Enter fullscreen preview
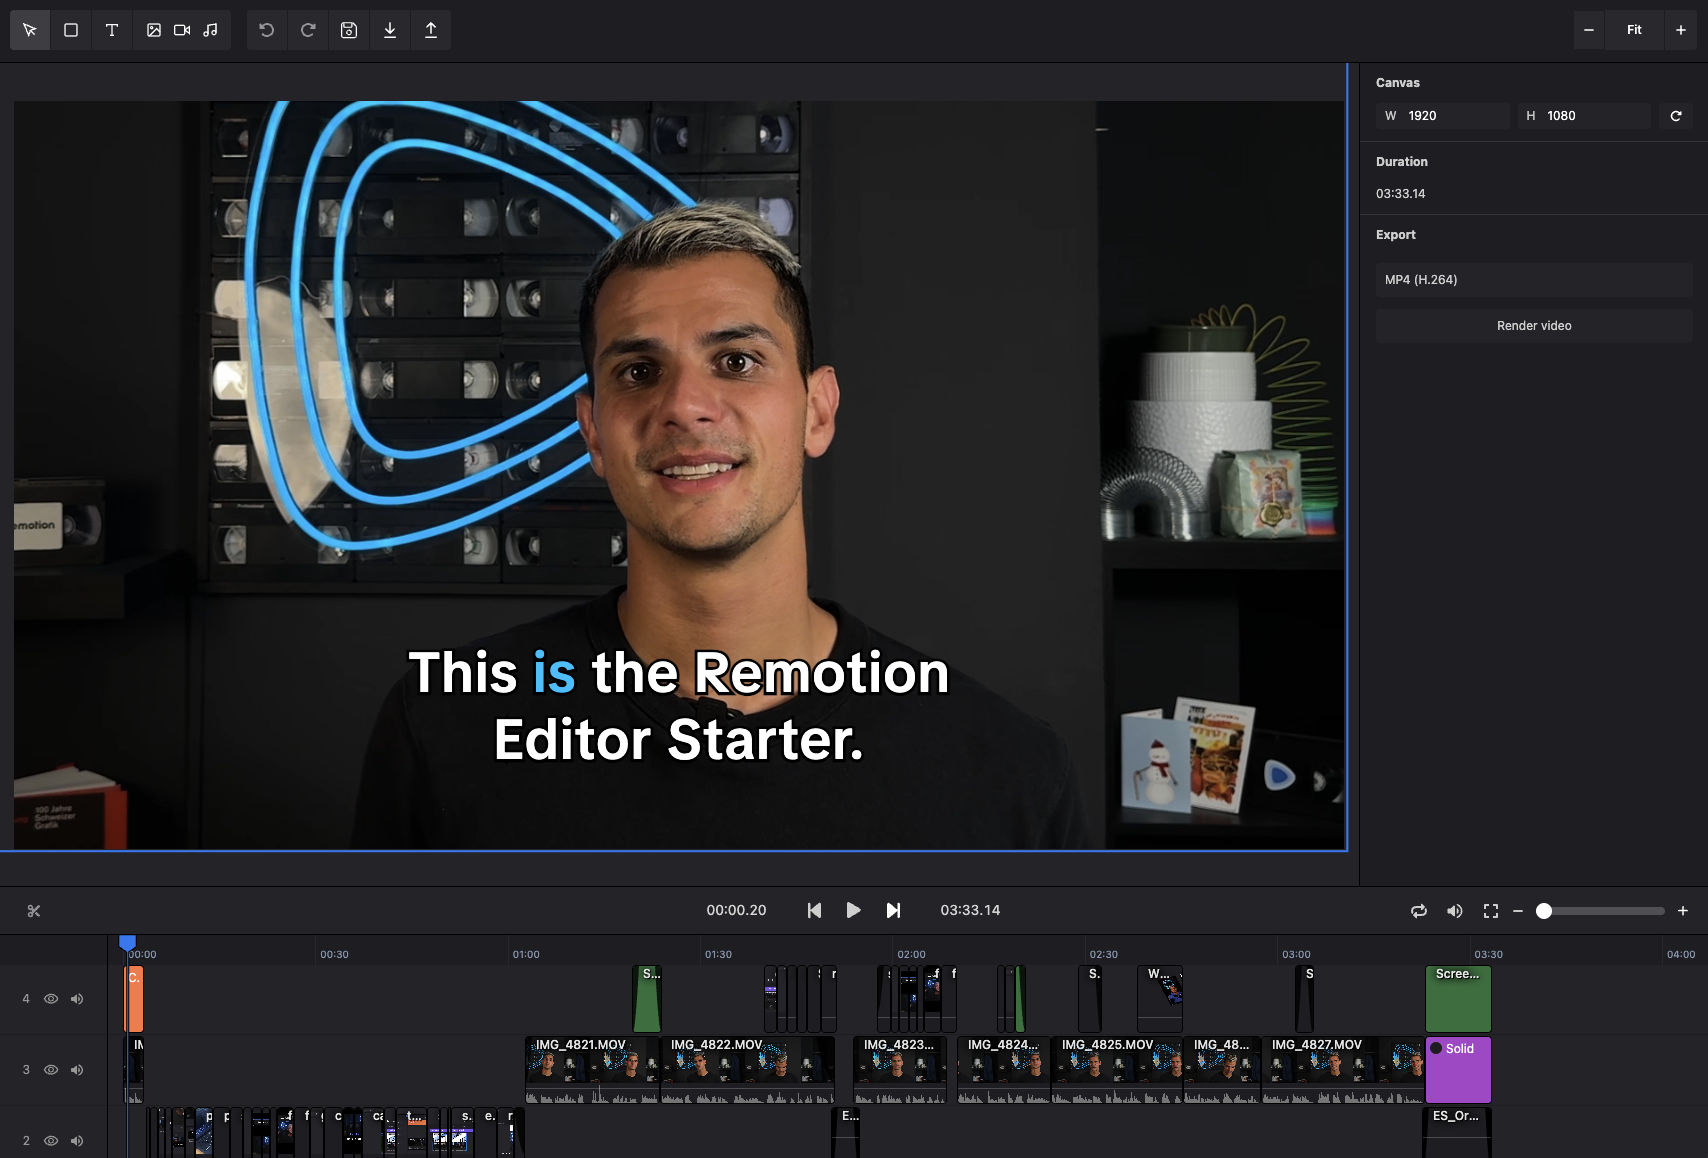 (1491, 911)
